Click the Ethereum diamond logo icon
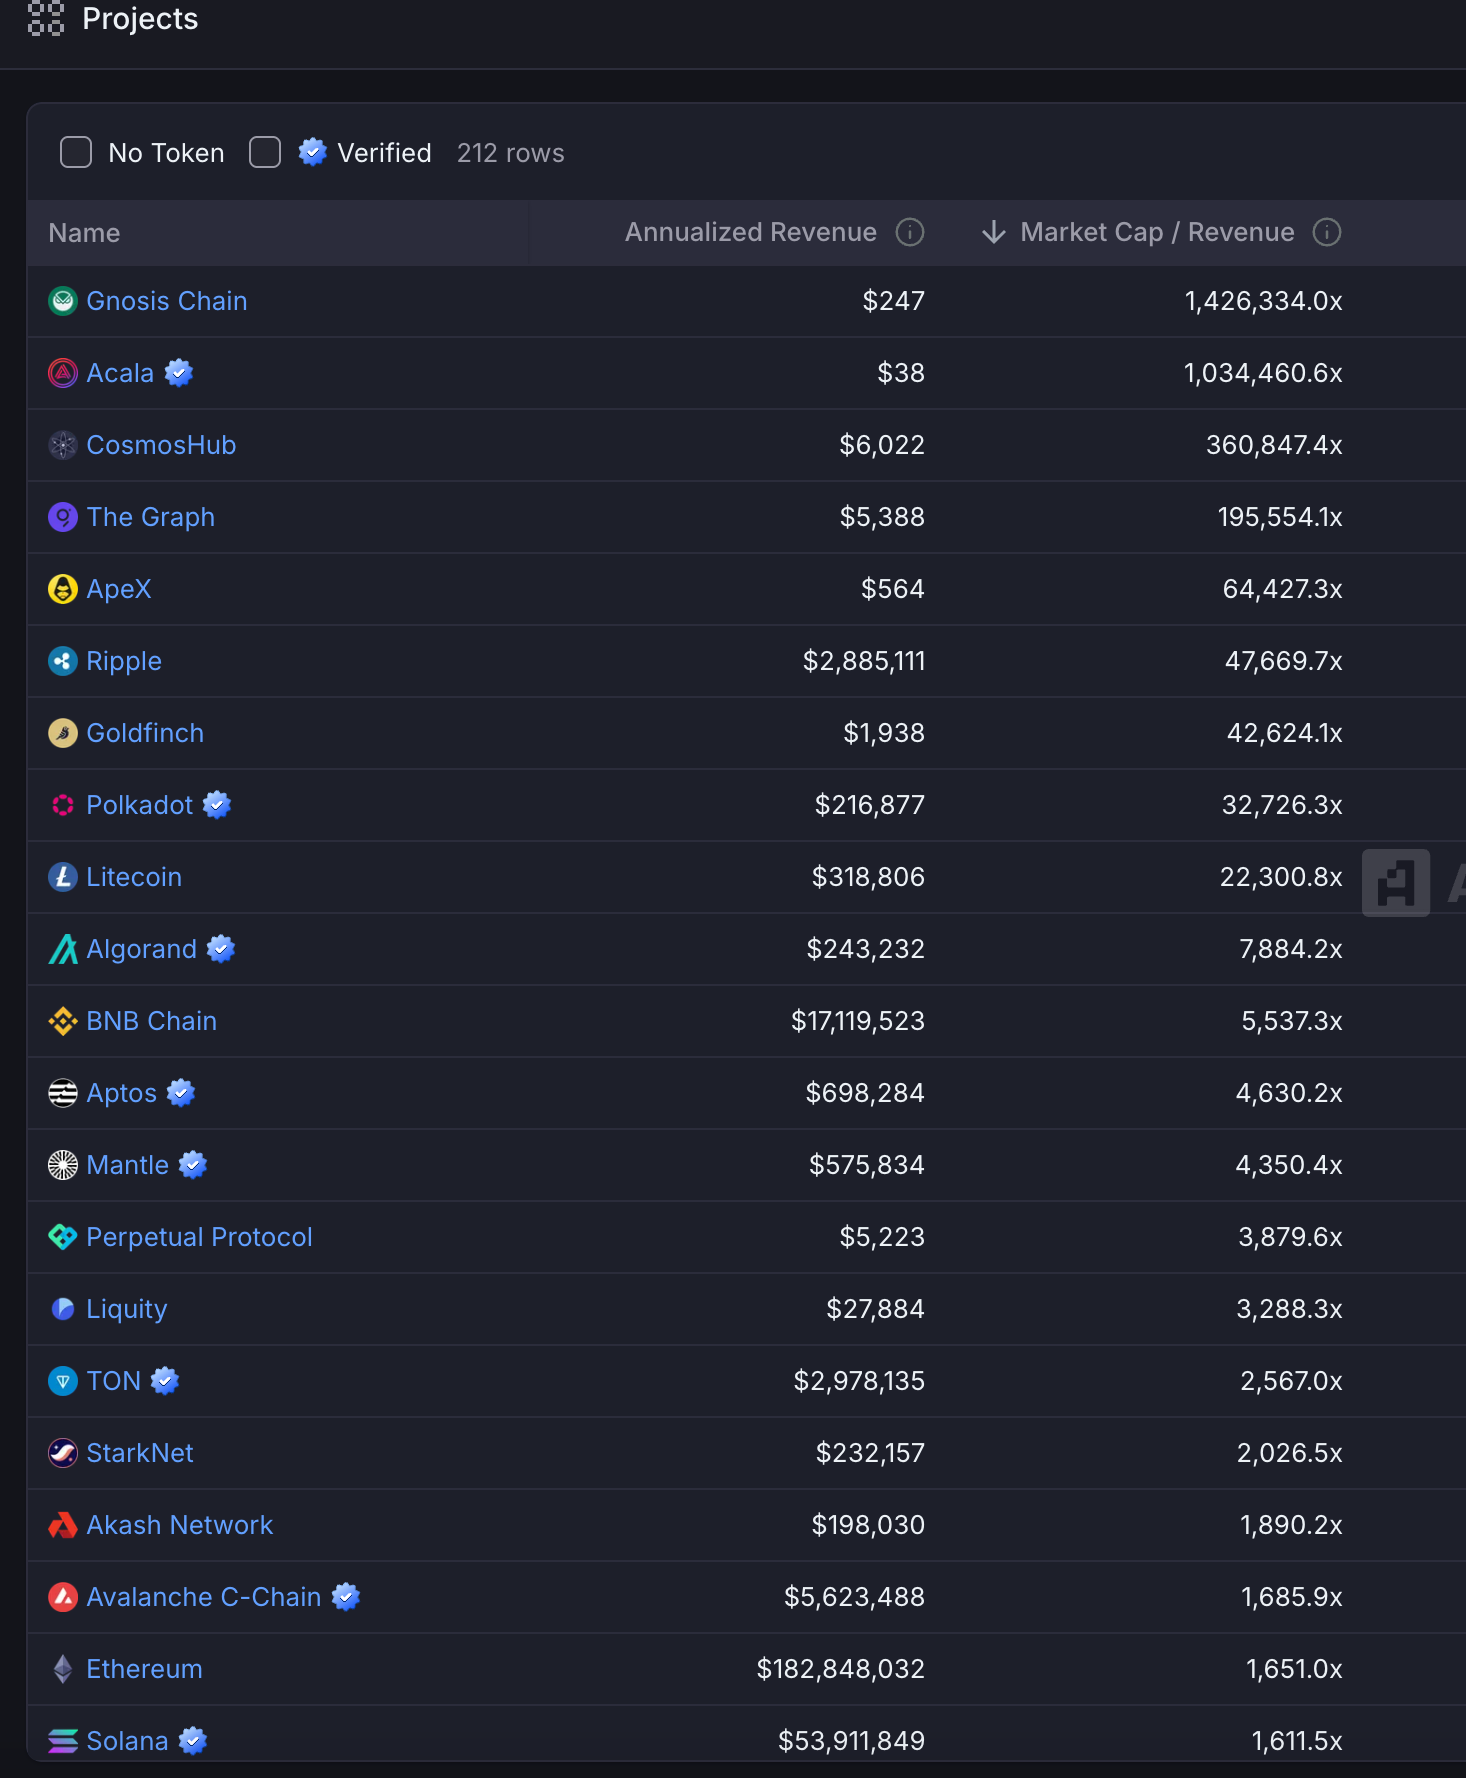Viewport: 1466px width, 1778px height. (x=63, y=1669)
